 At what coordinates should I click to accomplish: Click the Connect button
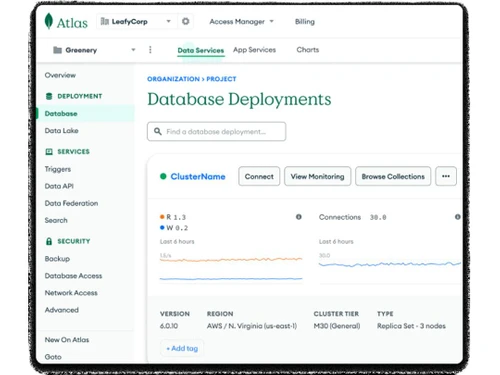coord(259,176)
